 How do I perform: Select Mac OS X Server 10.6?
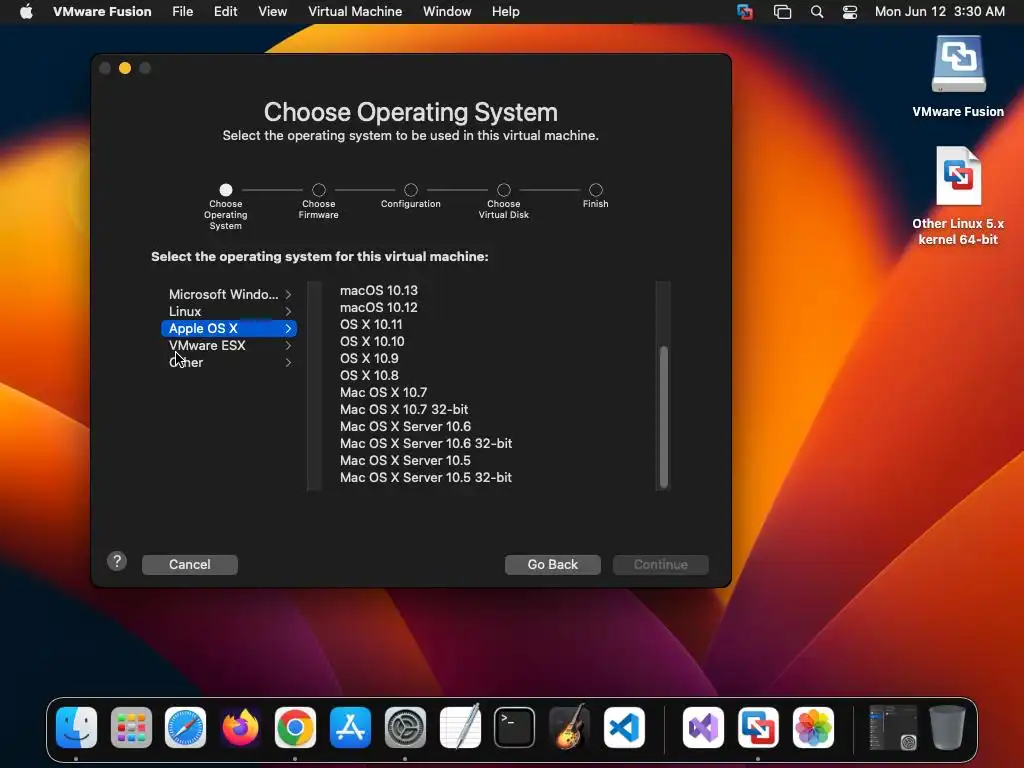405,426
